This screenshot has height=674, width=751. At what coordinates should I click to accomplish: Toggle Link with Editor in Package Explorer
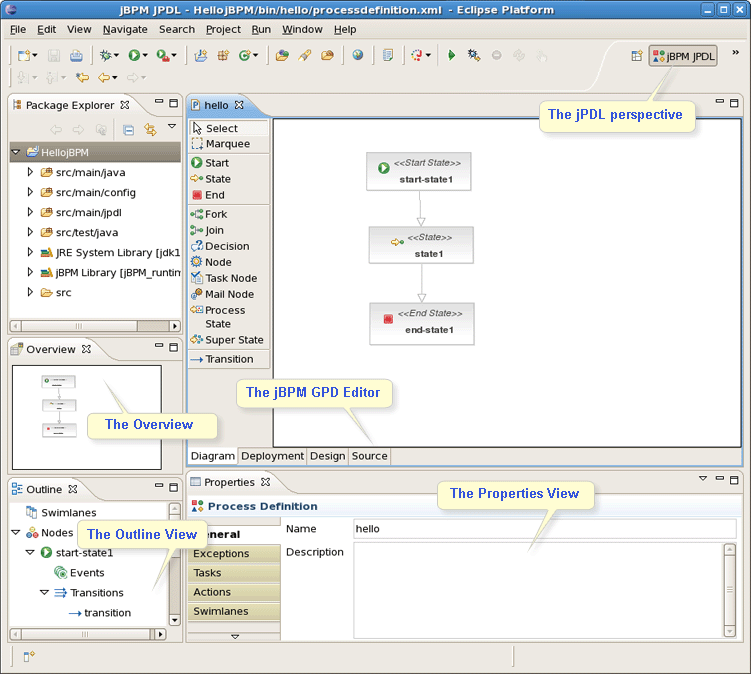(x=150, y=129)
